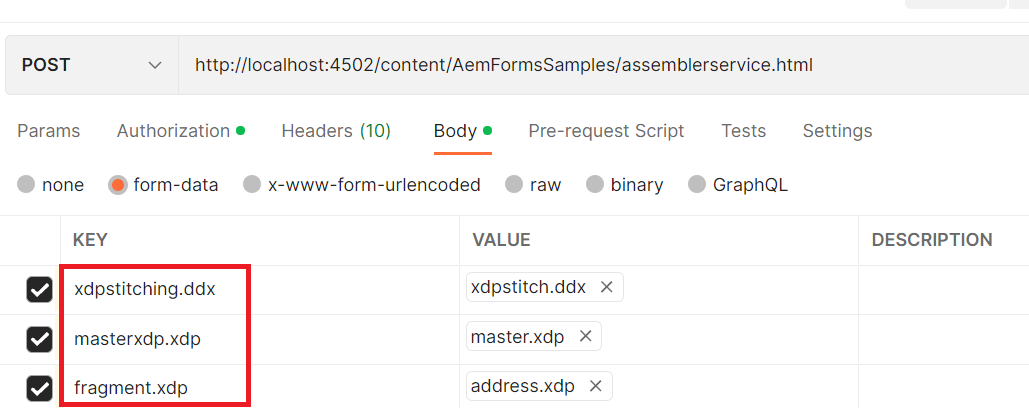
Task: Toggle the fragment.xdp row checkbox
Action: click(x=39, y=388)
